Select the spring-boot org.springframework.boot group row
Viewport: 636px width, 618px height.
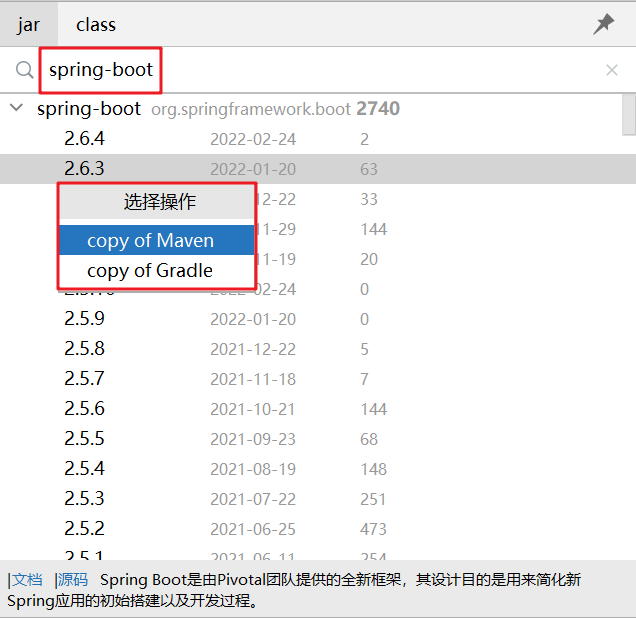[311, 109]
